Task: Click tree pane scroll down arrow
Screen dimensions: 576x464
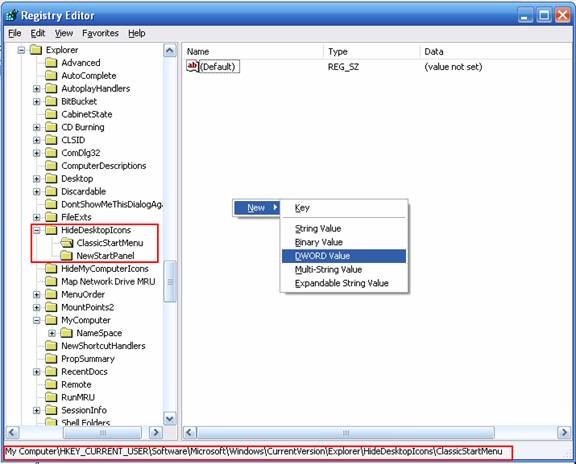Action: [170, 418]
